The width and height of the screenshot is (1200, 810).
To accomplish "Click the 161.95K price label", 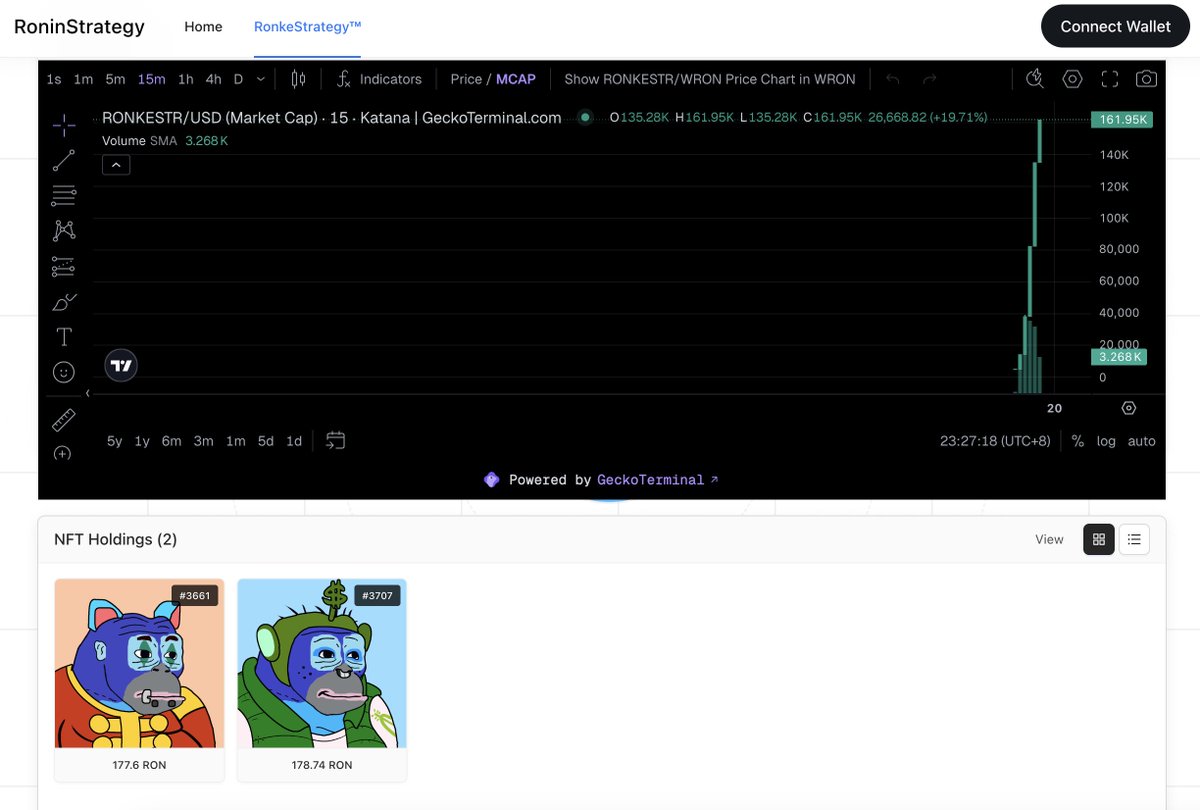I will pos(1122,120).
